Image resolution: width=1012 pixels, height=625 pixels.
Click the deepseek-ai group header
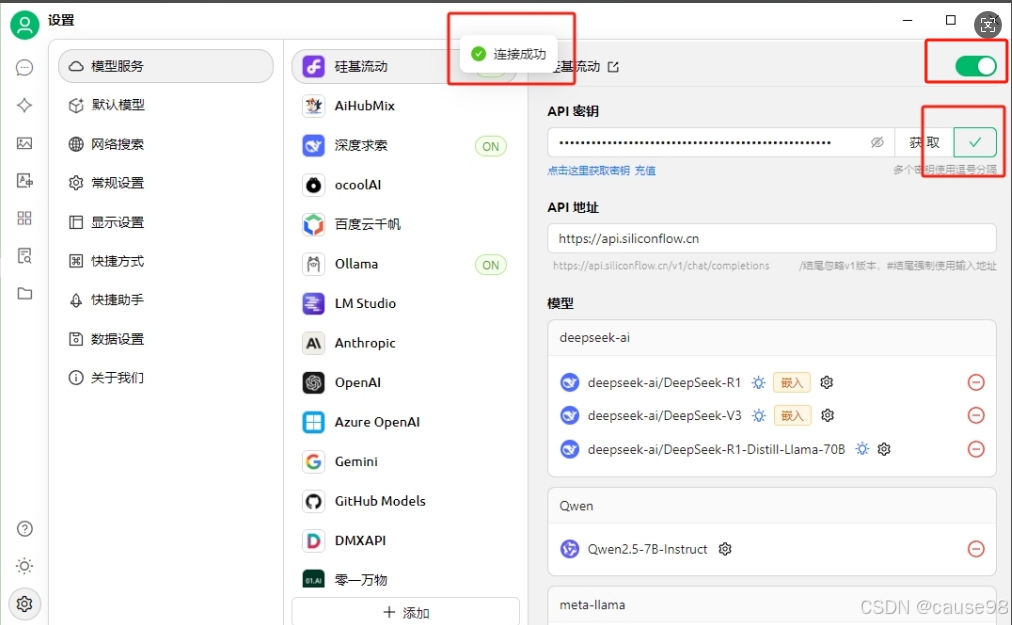[x=771, y=338]
